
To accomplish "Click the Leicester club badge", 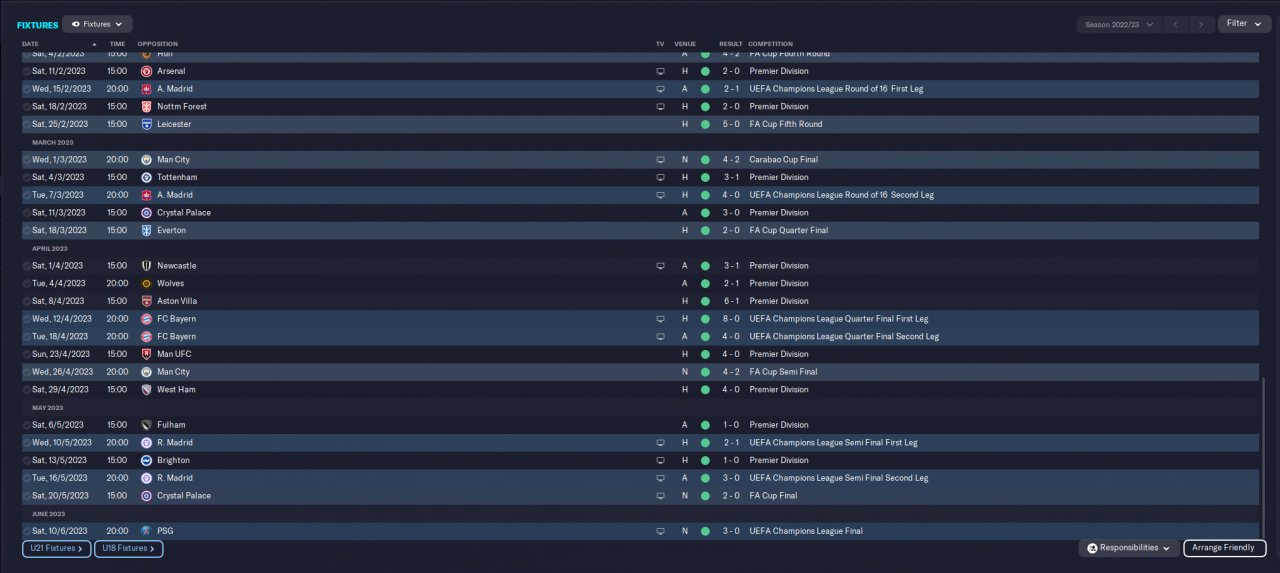I will [x=147, y=124].
